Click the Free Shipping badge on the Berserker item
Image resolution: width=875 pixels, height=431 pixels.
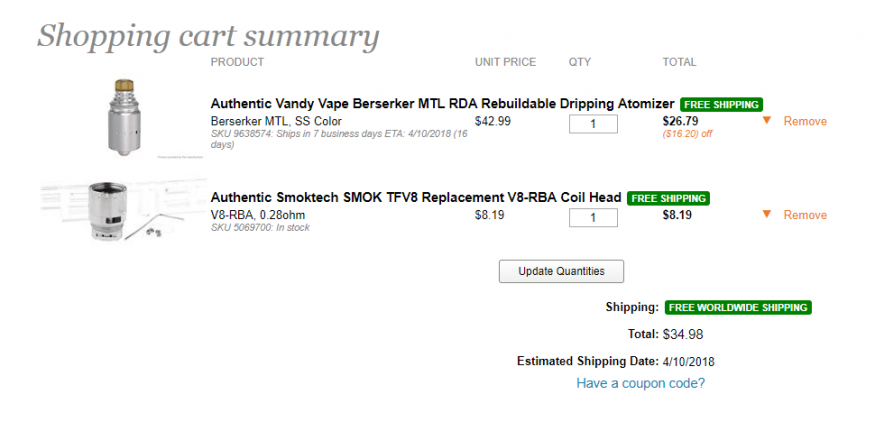click(x=721, y=104)
